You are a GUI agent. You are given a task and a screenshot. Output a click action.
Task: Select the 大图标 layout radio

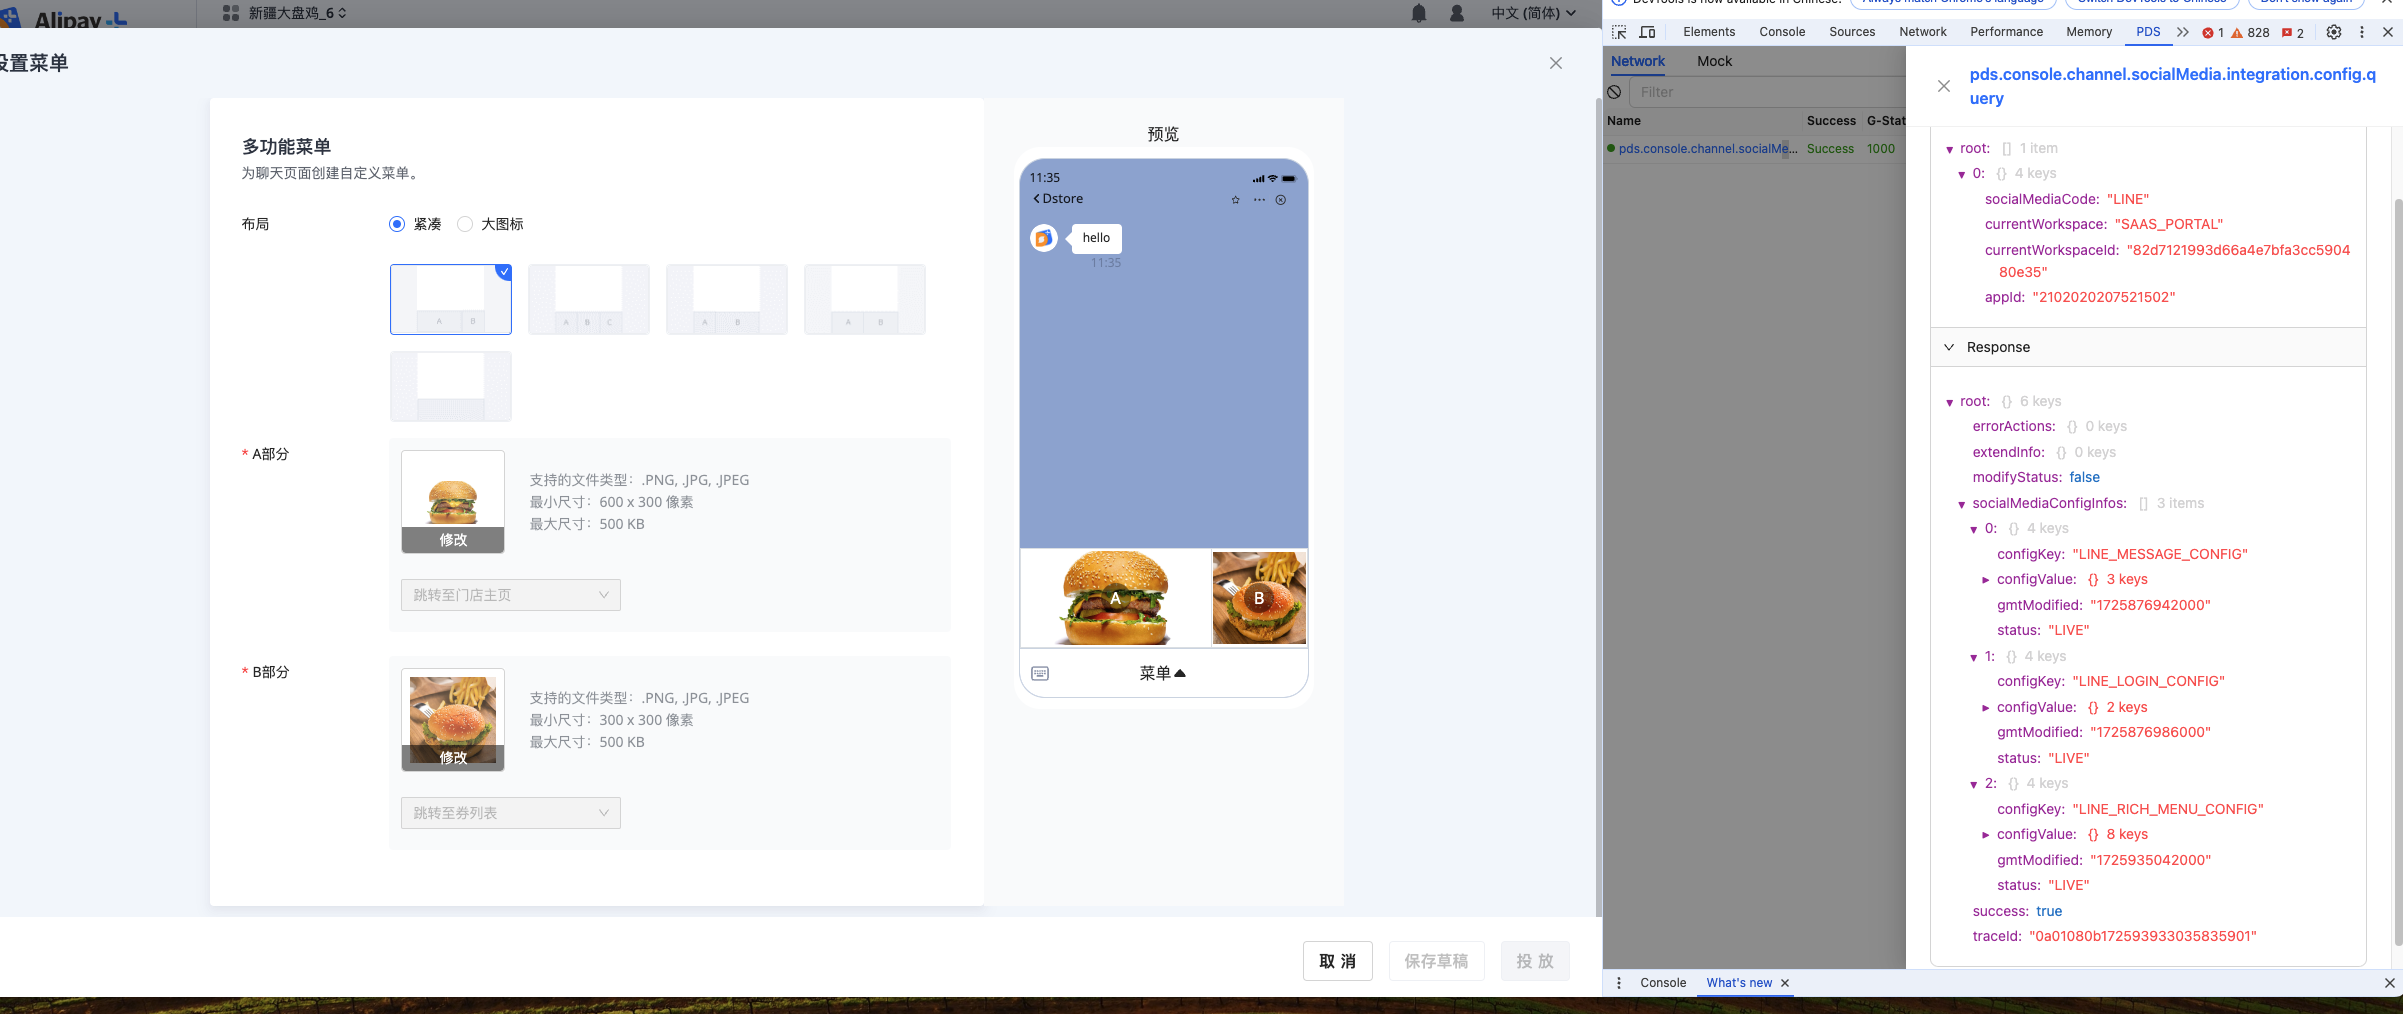465,224
